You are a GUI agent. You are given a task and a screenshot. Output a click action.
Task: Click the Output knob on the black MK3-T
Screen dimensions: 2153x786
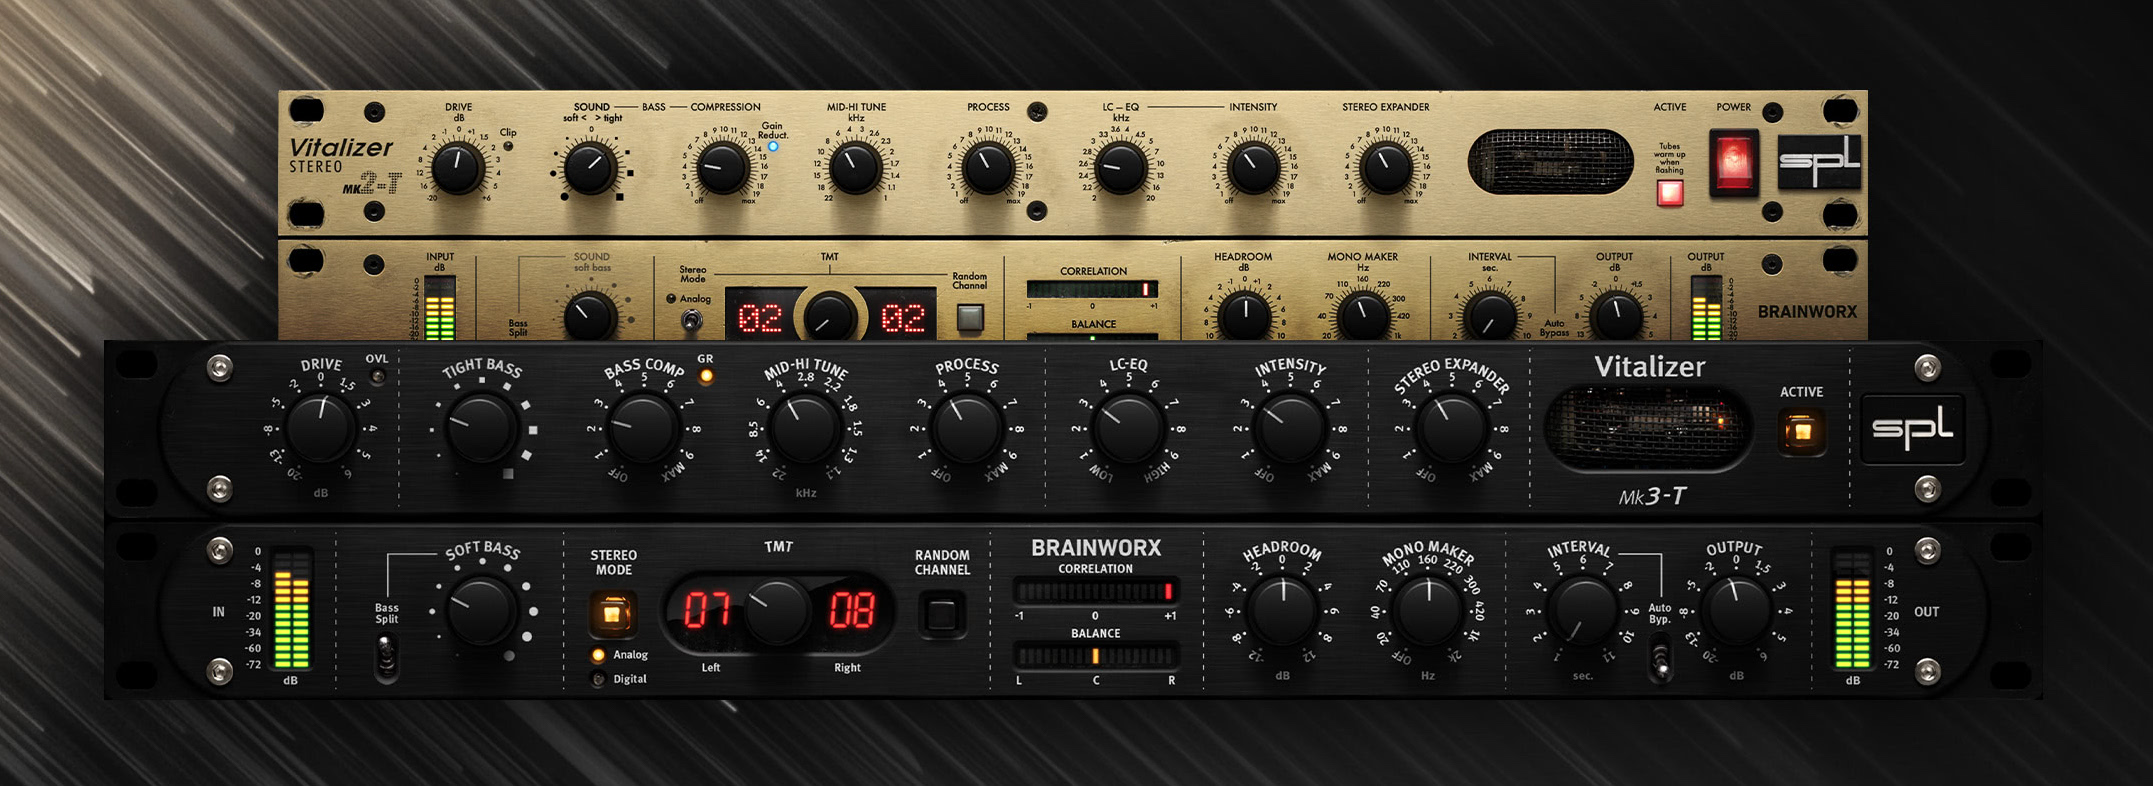point(1735,610)
